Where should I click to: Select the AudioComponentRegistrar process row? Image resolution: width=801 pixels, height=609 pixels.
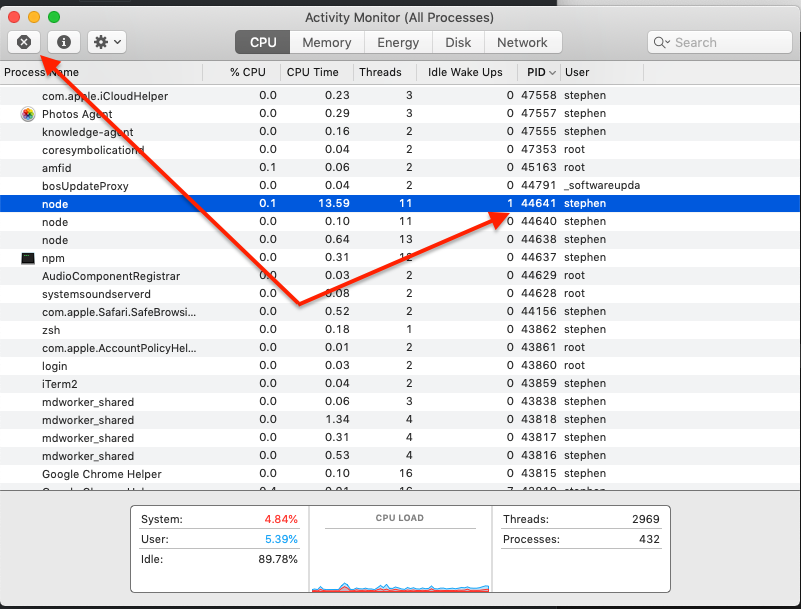[x=400, y=275]
